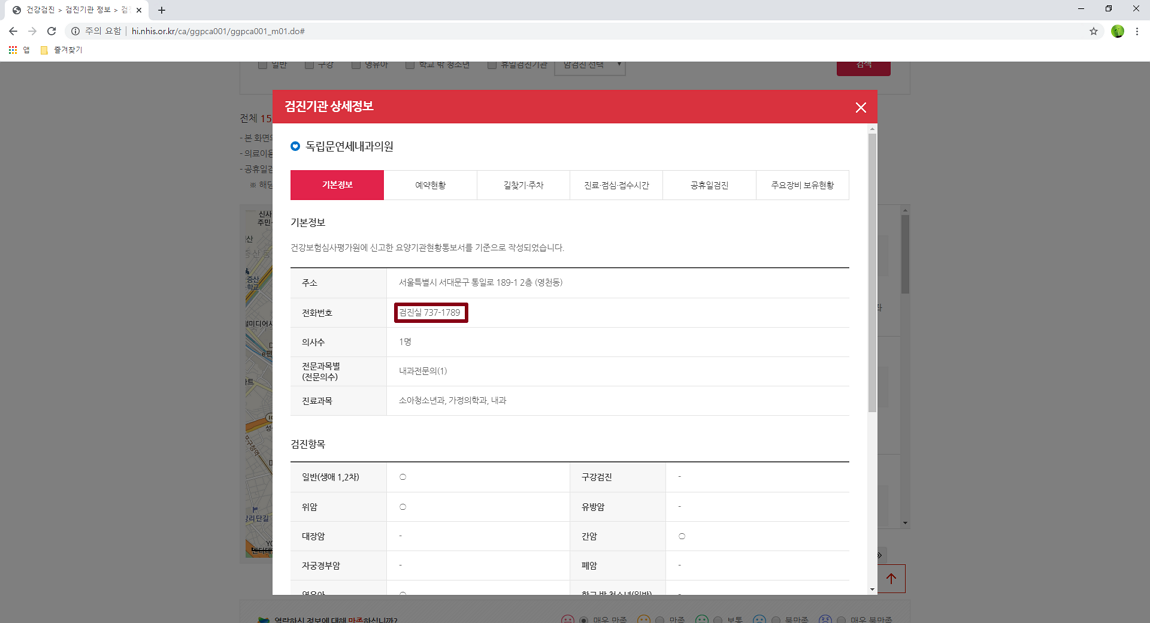The height and width of the screenshot is (623, 1150).
Task: Click the background result list scrollbar
Action: click(905, 254)
